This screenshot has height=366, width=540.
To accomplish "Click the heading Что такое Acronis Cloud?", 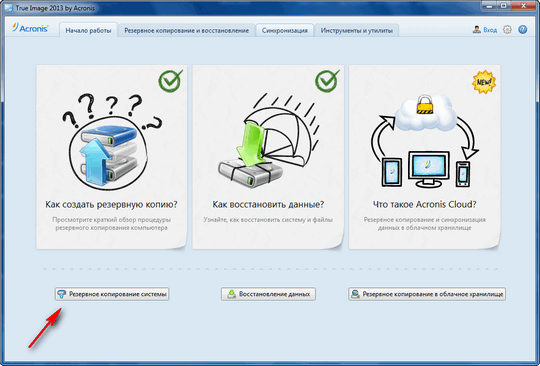I will tap(425, 205).
